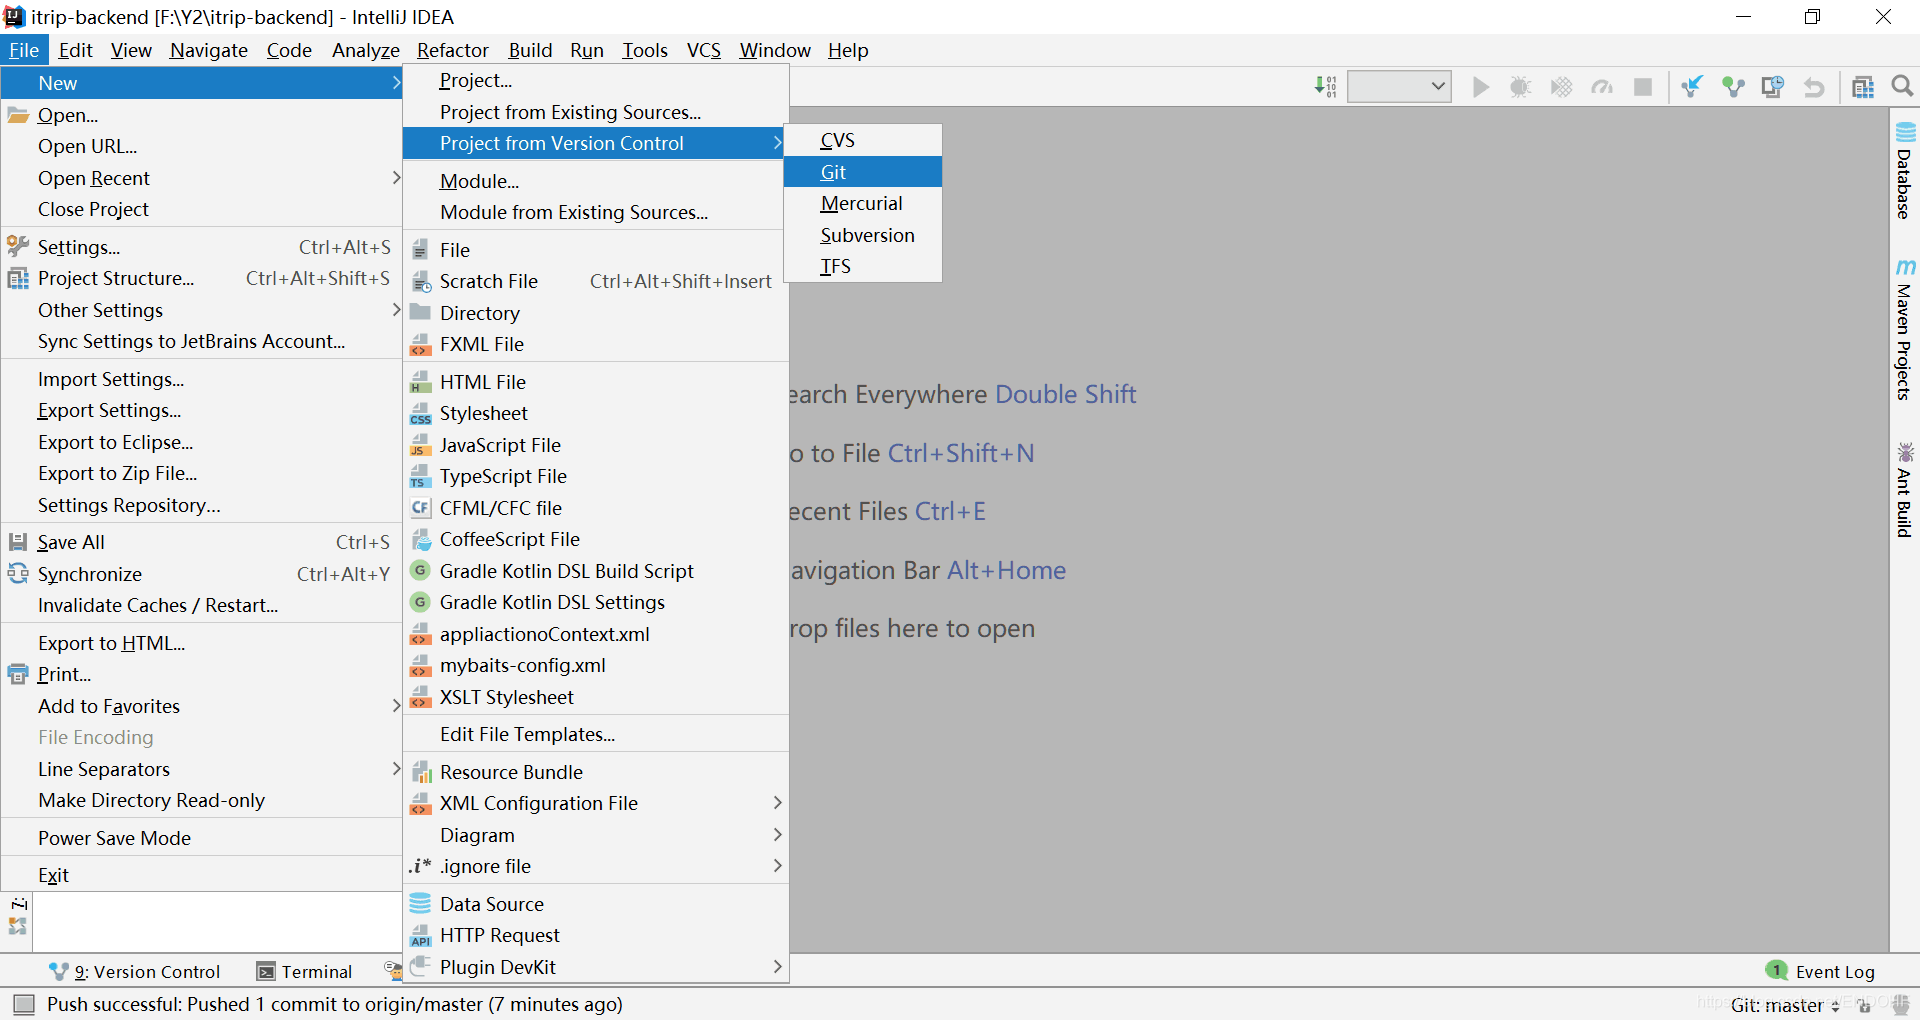Click the tool window quick-access icon in status bar
1920x1020 pixels.
coord(24,1004)
